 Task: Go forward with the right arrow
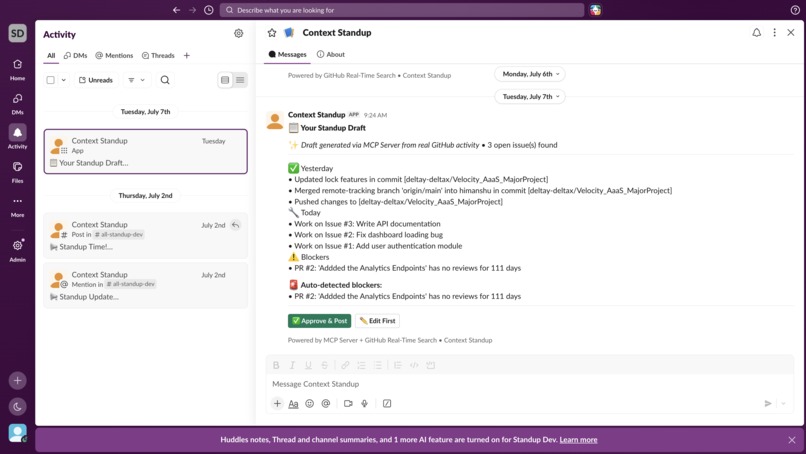click(x=192, y=10)
